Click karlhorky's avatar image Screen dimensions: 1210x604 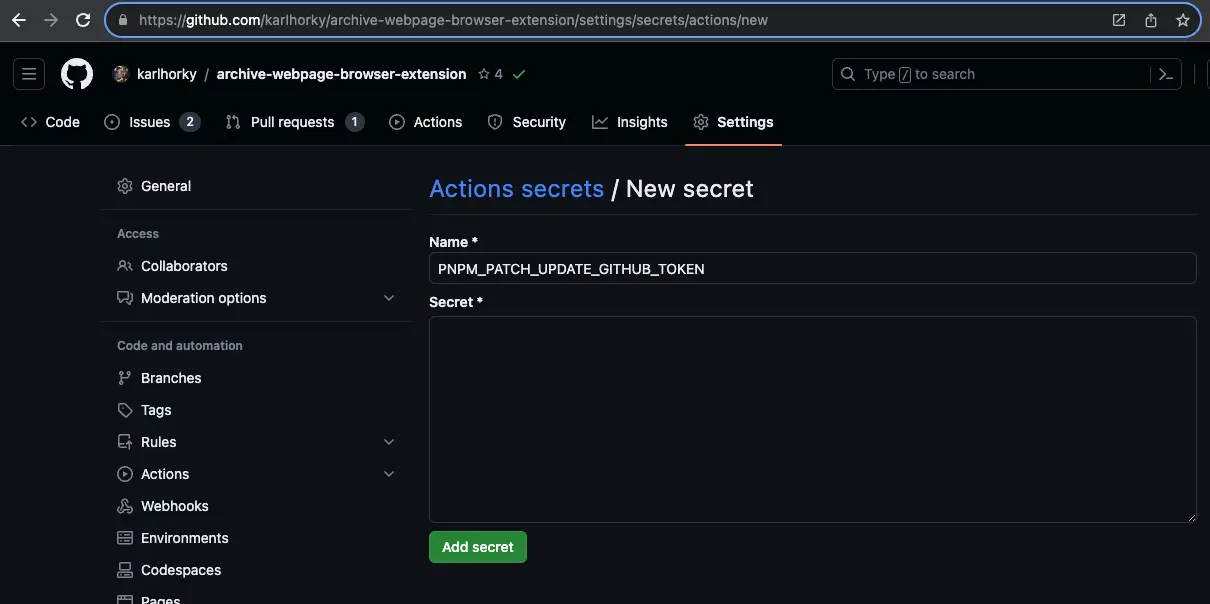(x=120, y=74)
